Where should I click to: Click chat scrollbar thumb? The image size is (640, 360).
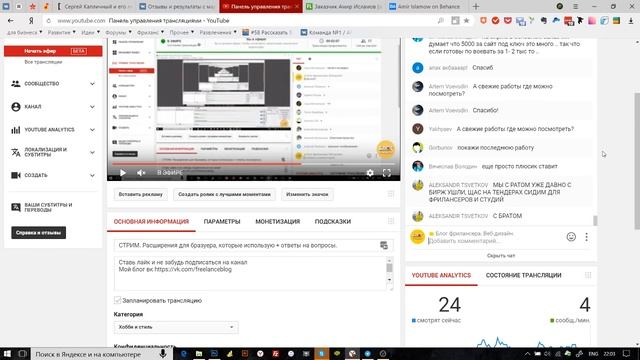[595, 220]
